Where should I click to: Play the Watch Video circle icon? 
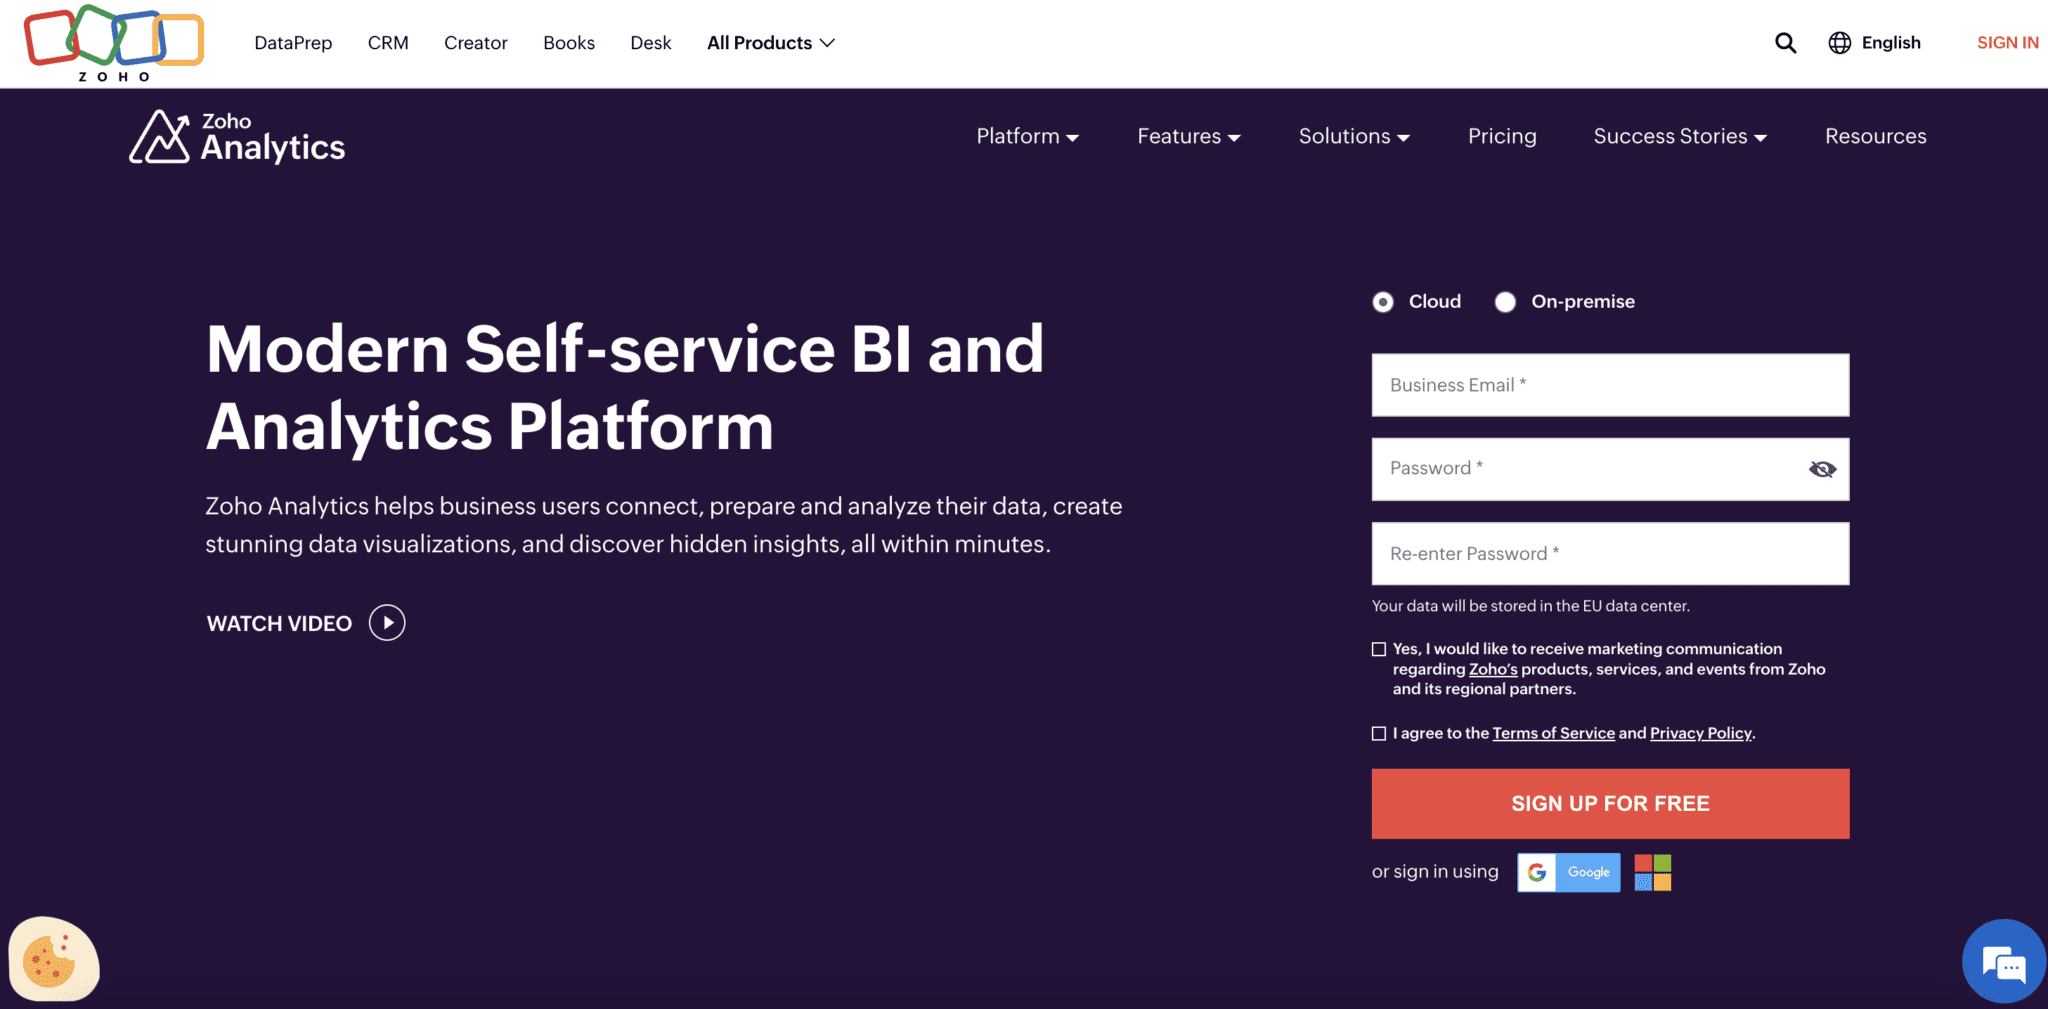coord(387,623)
